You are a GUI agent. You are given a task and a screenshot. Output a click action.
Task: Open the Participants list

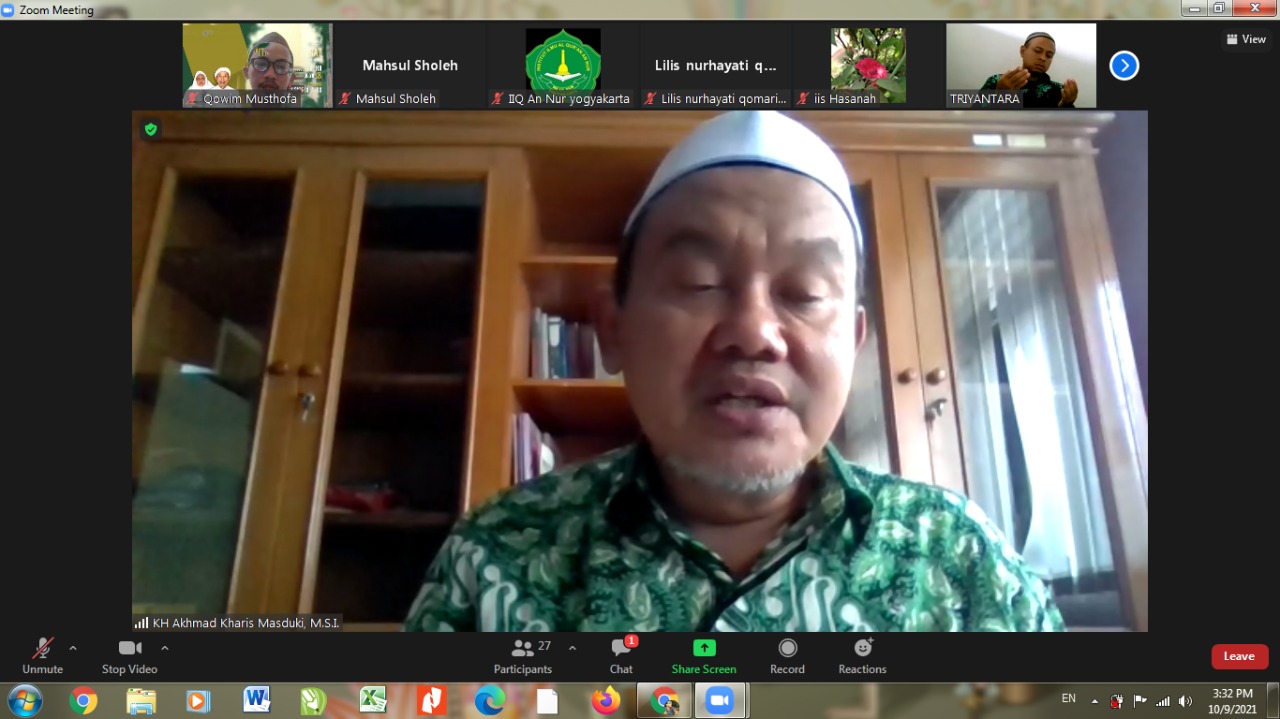523,655
